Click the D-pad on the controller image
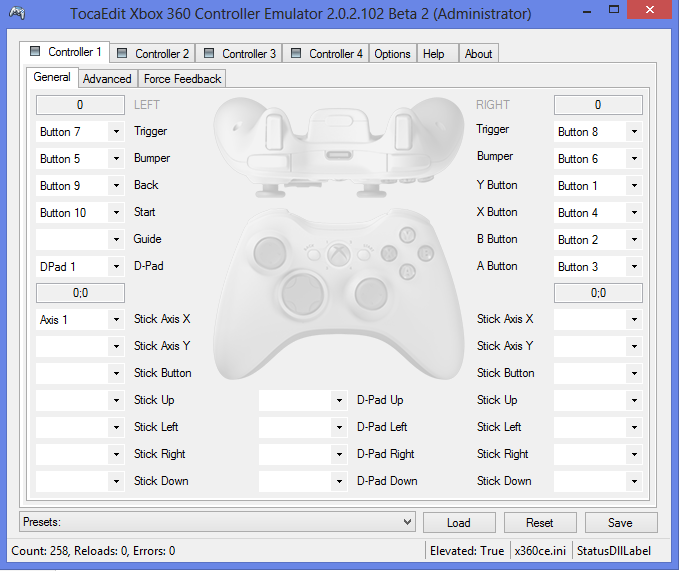The width and height of the screenshot is (679, 571). (303, 294)
